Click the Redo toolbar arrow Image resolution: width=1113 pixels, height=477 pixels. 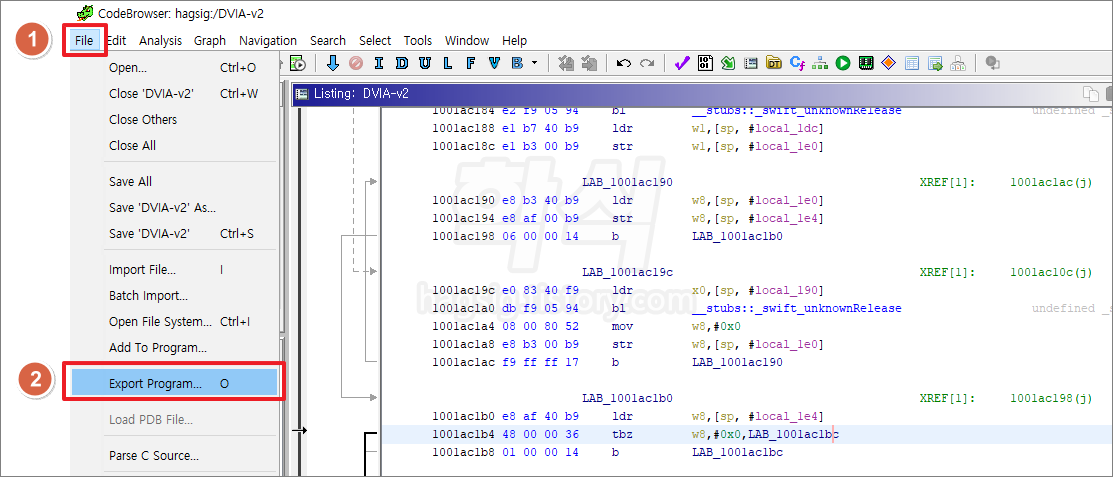(x=647, y=63)
